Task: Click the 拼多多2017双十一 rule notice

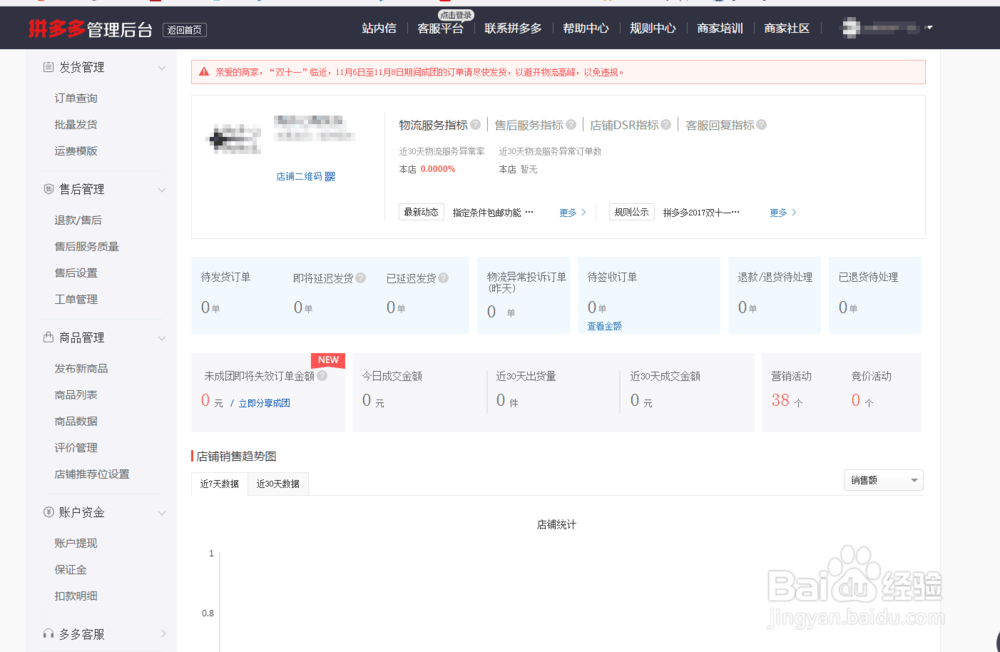Action: (x=701, y=212)
